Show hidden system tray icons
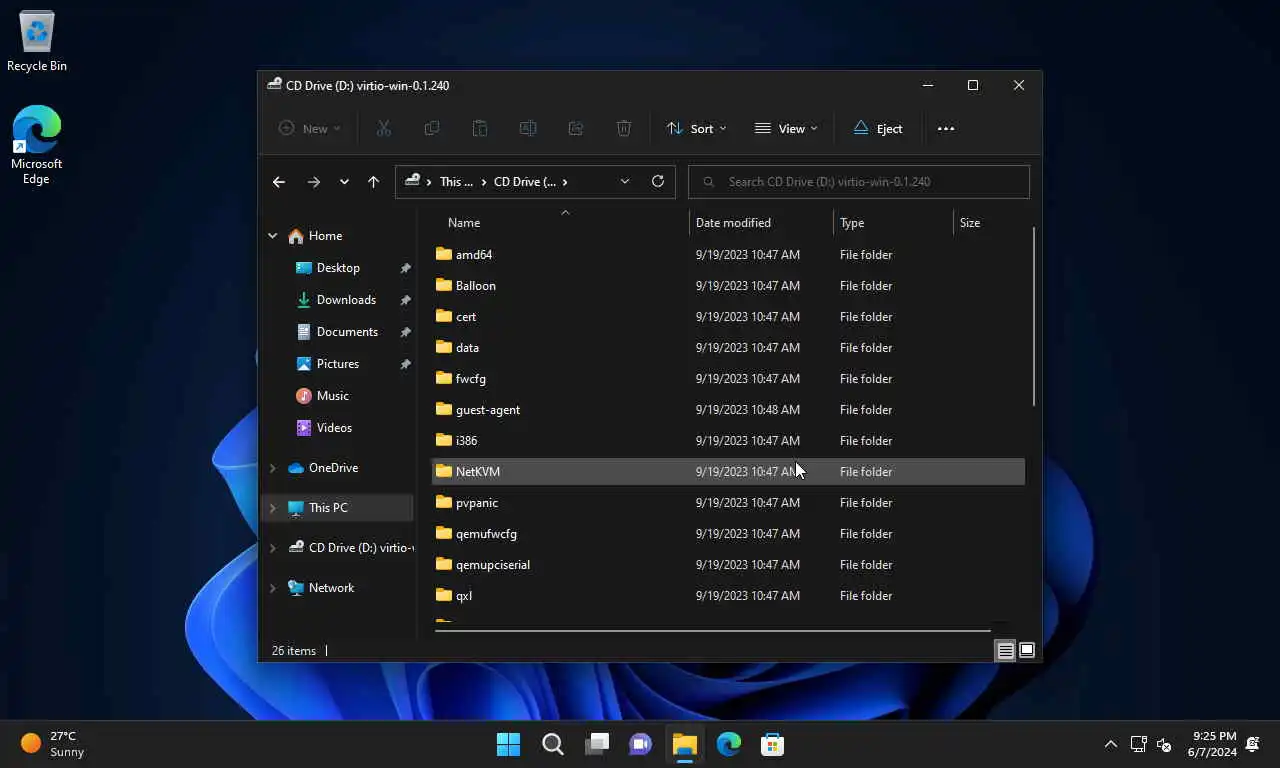This screenshot has width=1280, height=768. coord(1110,744)
